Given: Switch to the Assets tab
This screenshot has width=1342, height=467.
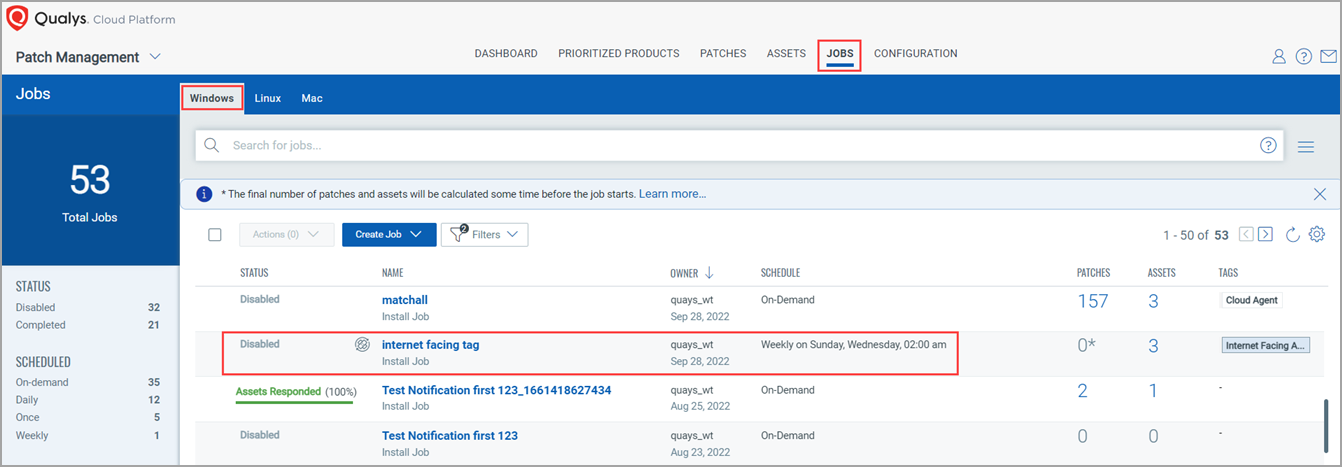Looking at the screenshot, I should click(x=786, y=54).
